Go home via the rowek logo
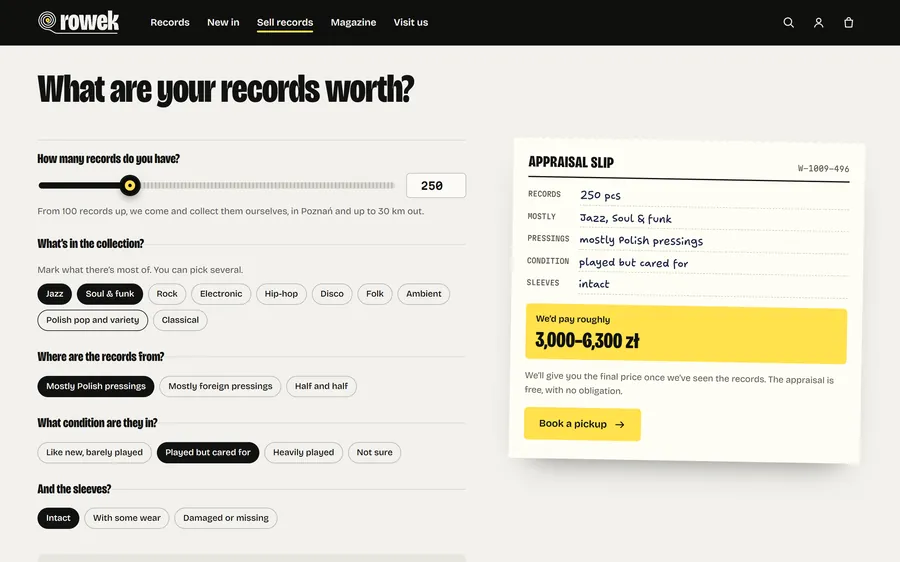900x562 pixels. click(x=79, y=22)
